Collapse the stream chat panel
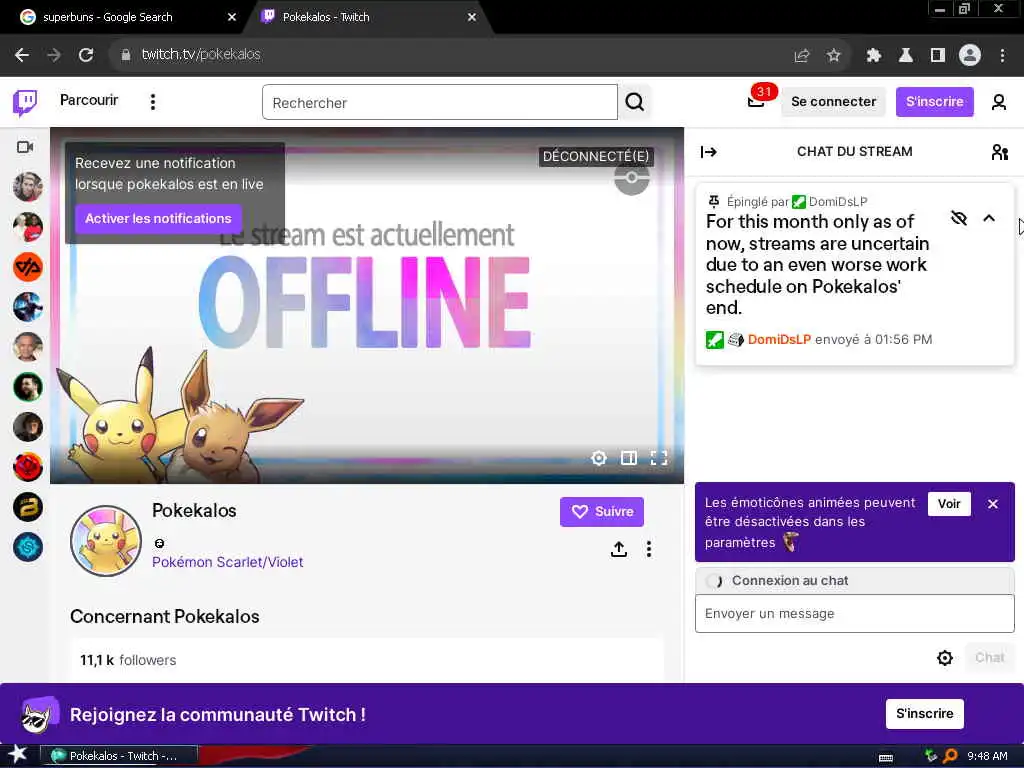 pyautogui.click(x=709, y=152)
